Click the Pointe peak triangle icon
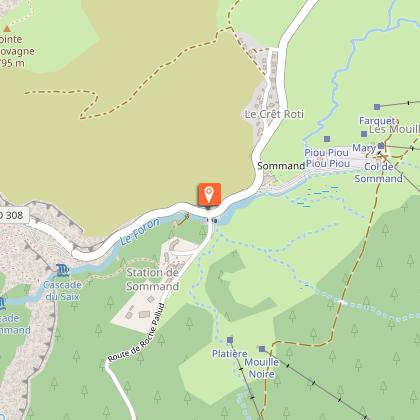This screenshot has width=420, height=420. (7, 29)
